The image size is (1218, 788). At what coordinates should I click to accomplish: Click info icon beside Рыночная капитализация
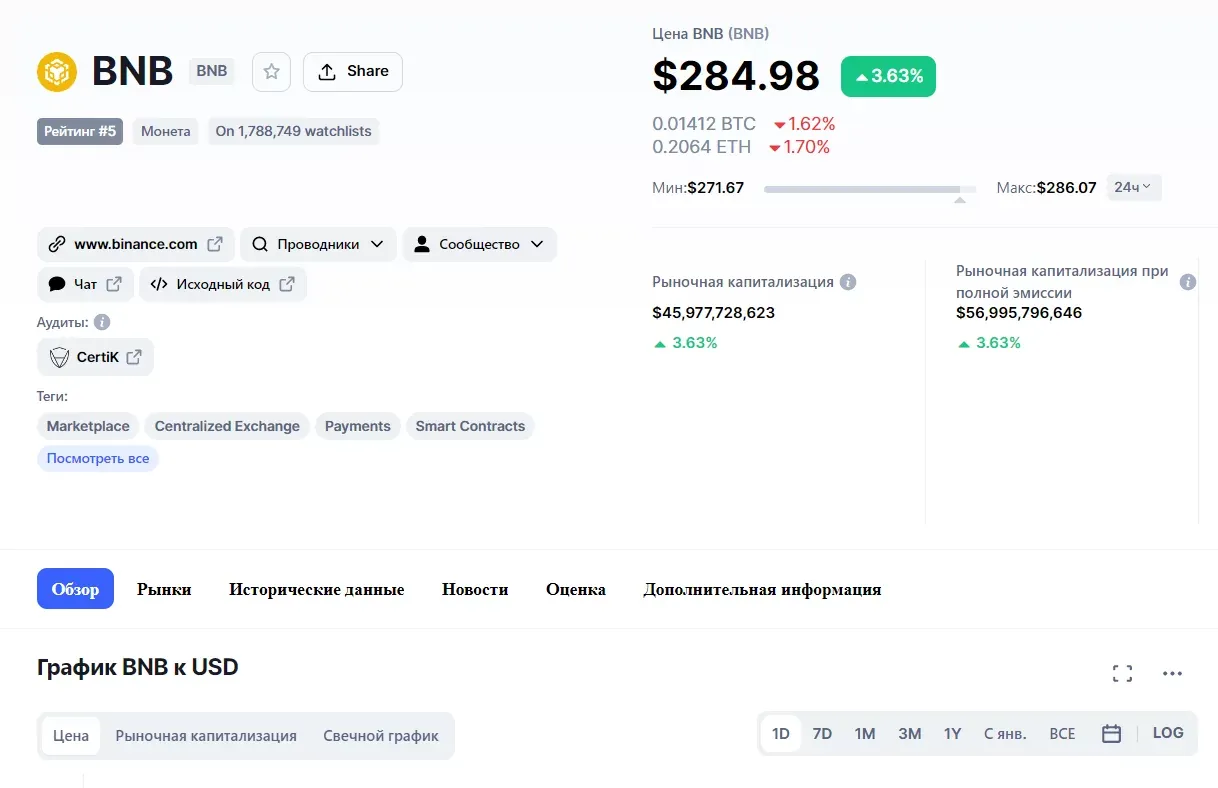click(x=848, y=282)
